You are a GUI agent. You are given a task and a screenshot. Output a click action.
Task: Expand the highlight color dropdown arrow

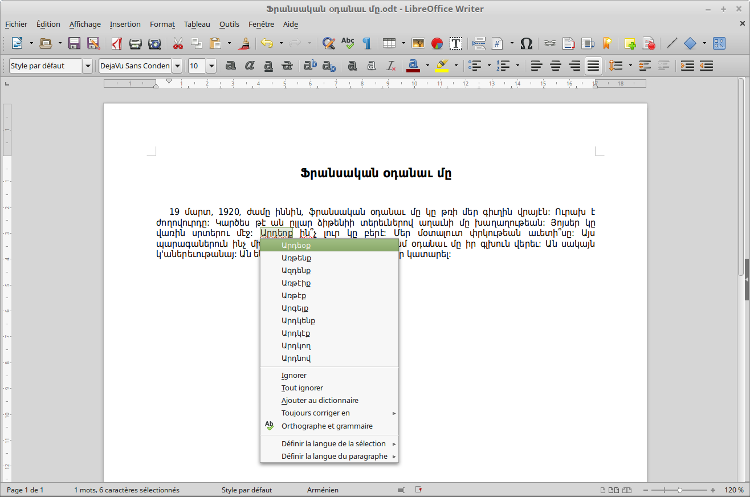456,66
